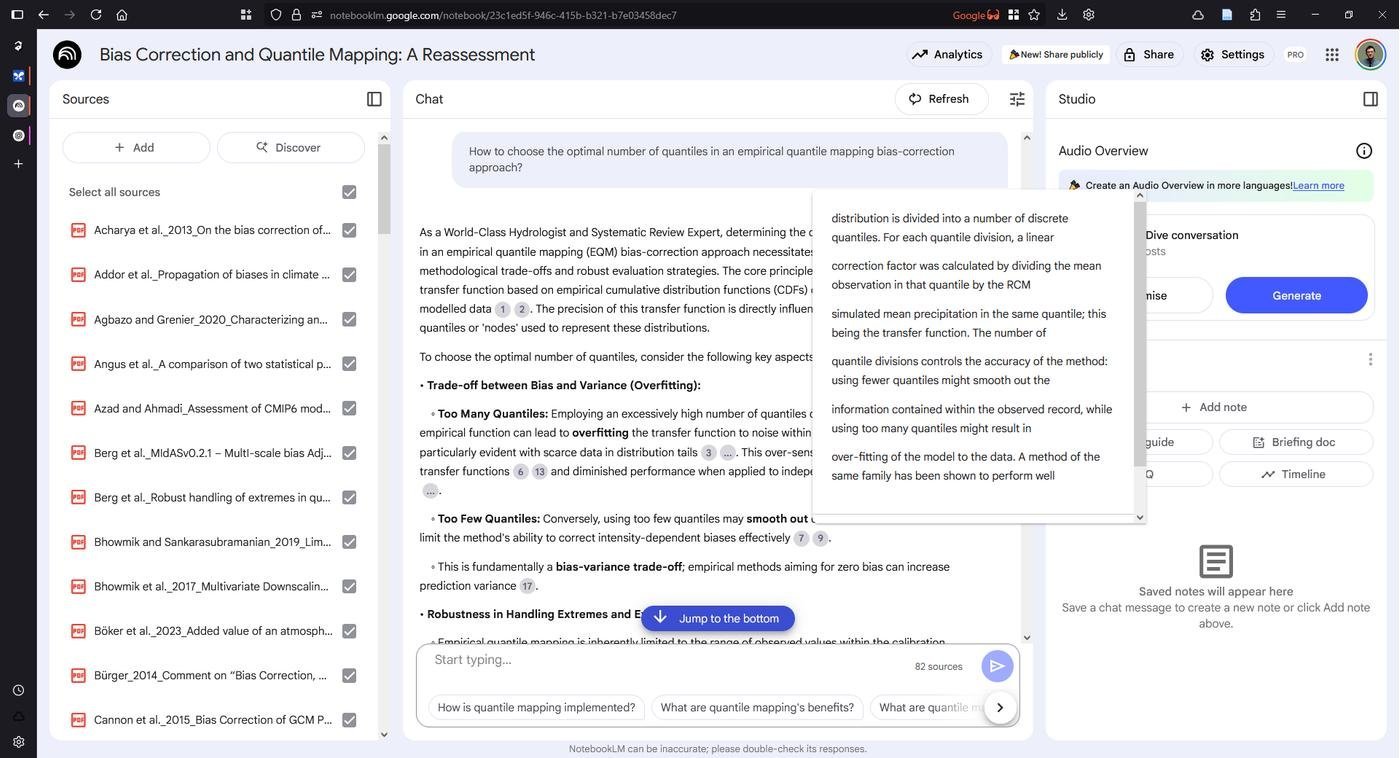Open browser hamburger menu
1400x758 pixels.
[1281, 15]
